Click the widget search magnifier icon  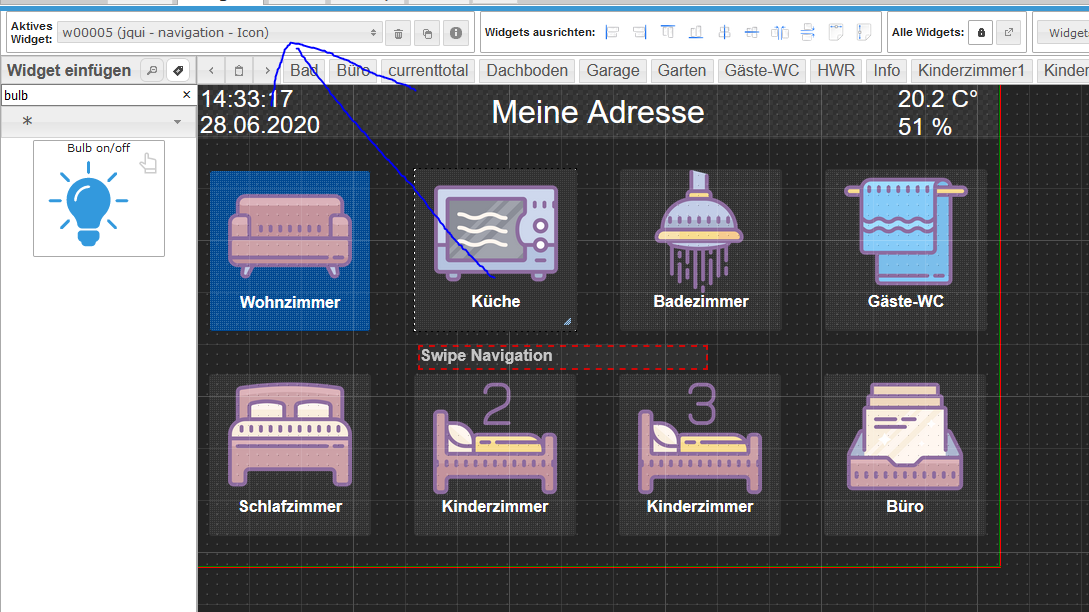pos(152,70)
